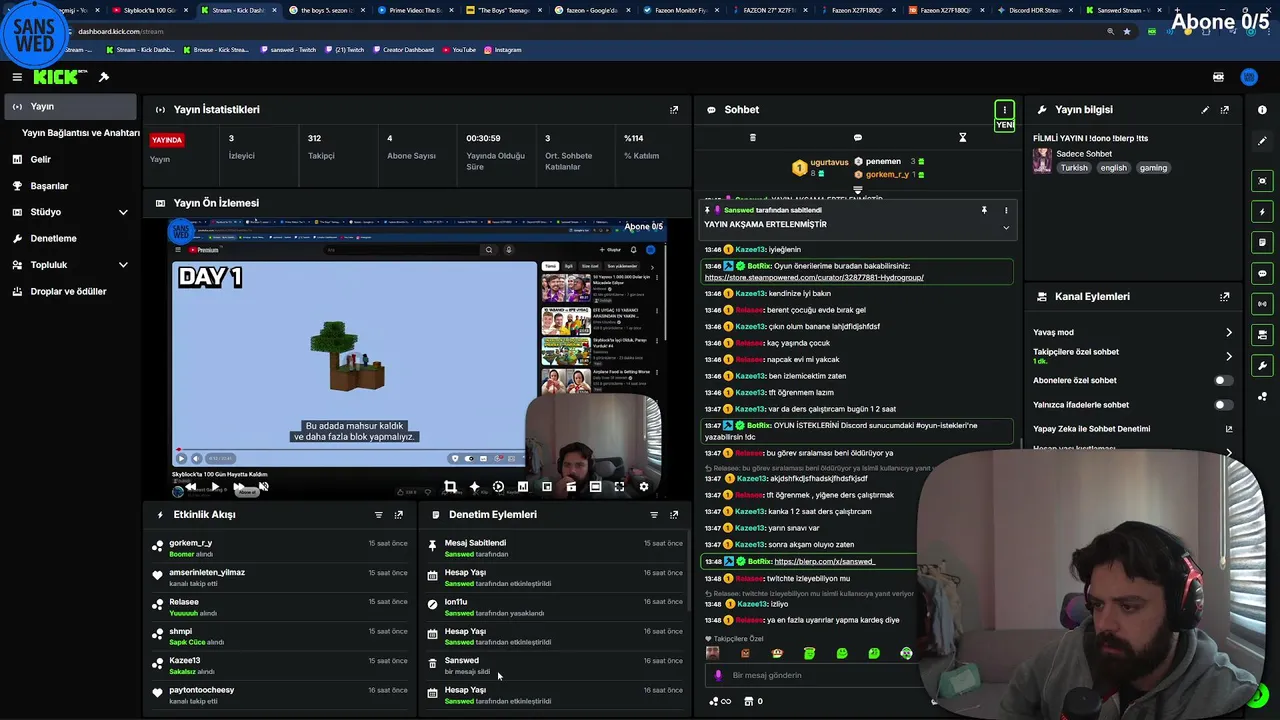Open the Sohbet three-dot options menu
This screenshot has width=1280, height=720.
1005,110
